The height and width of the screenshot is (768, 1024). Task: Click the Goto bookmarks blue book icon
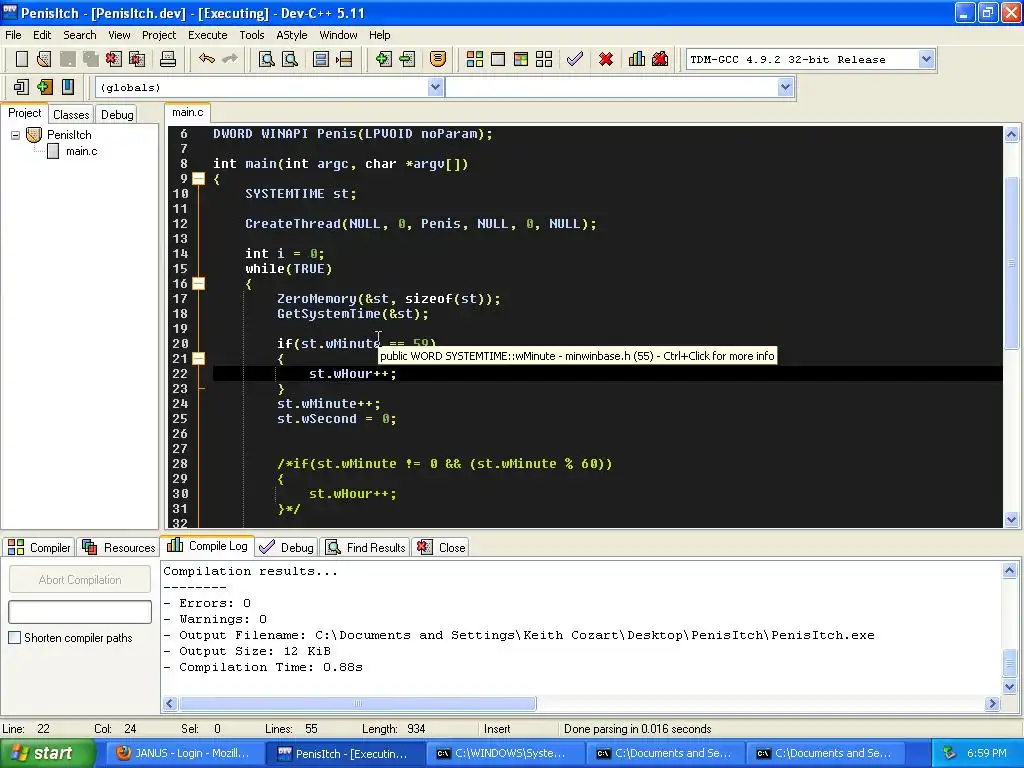click(67, 87)
